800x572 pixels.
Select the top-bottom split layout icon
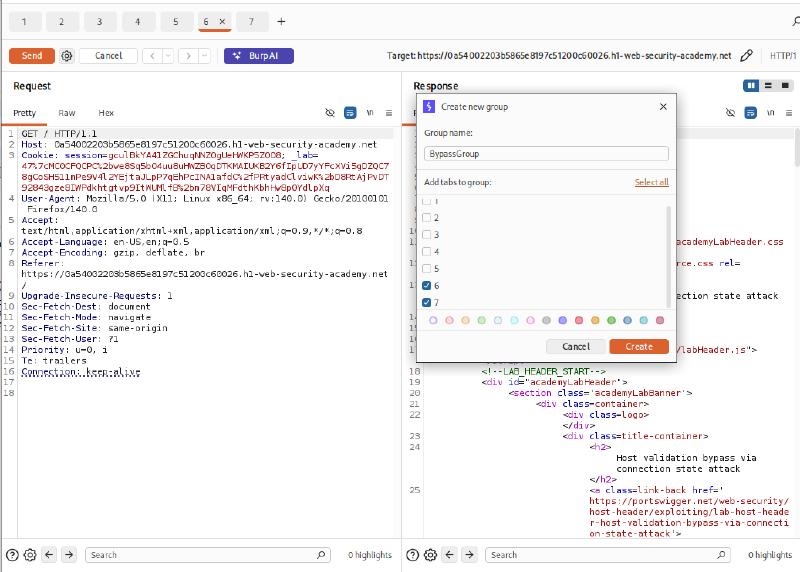(x=768, y=85)
